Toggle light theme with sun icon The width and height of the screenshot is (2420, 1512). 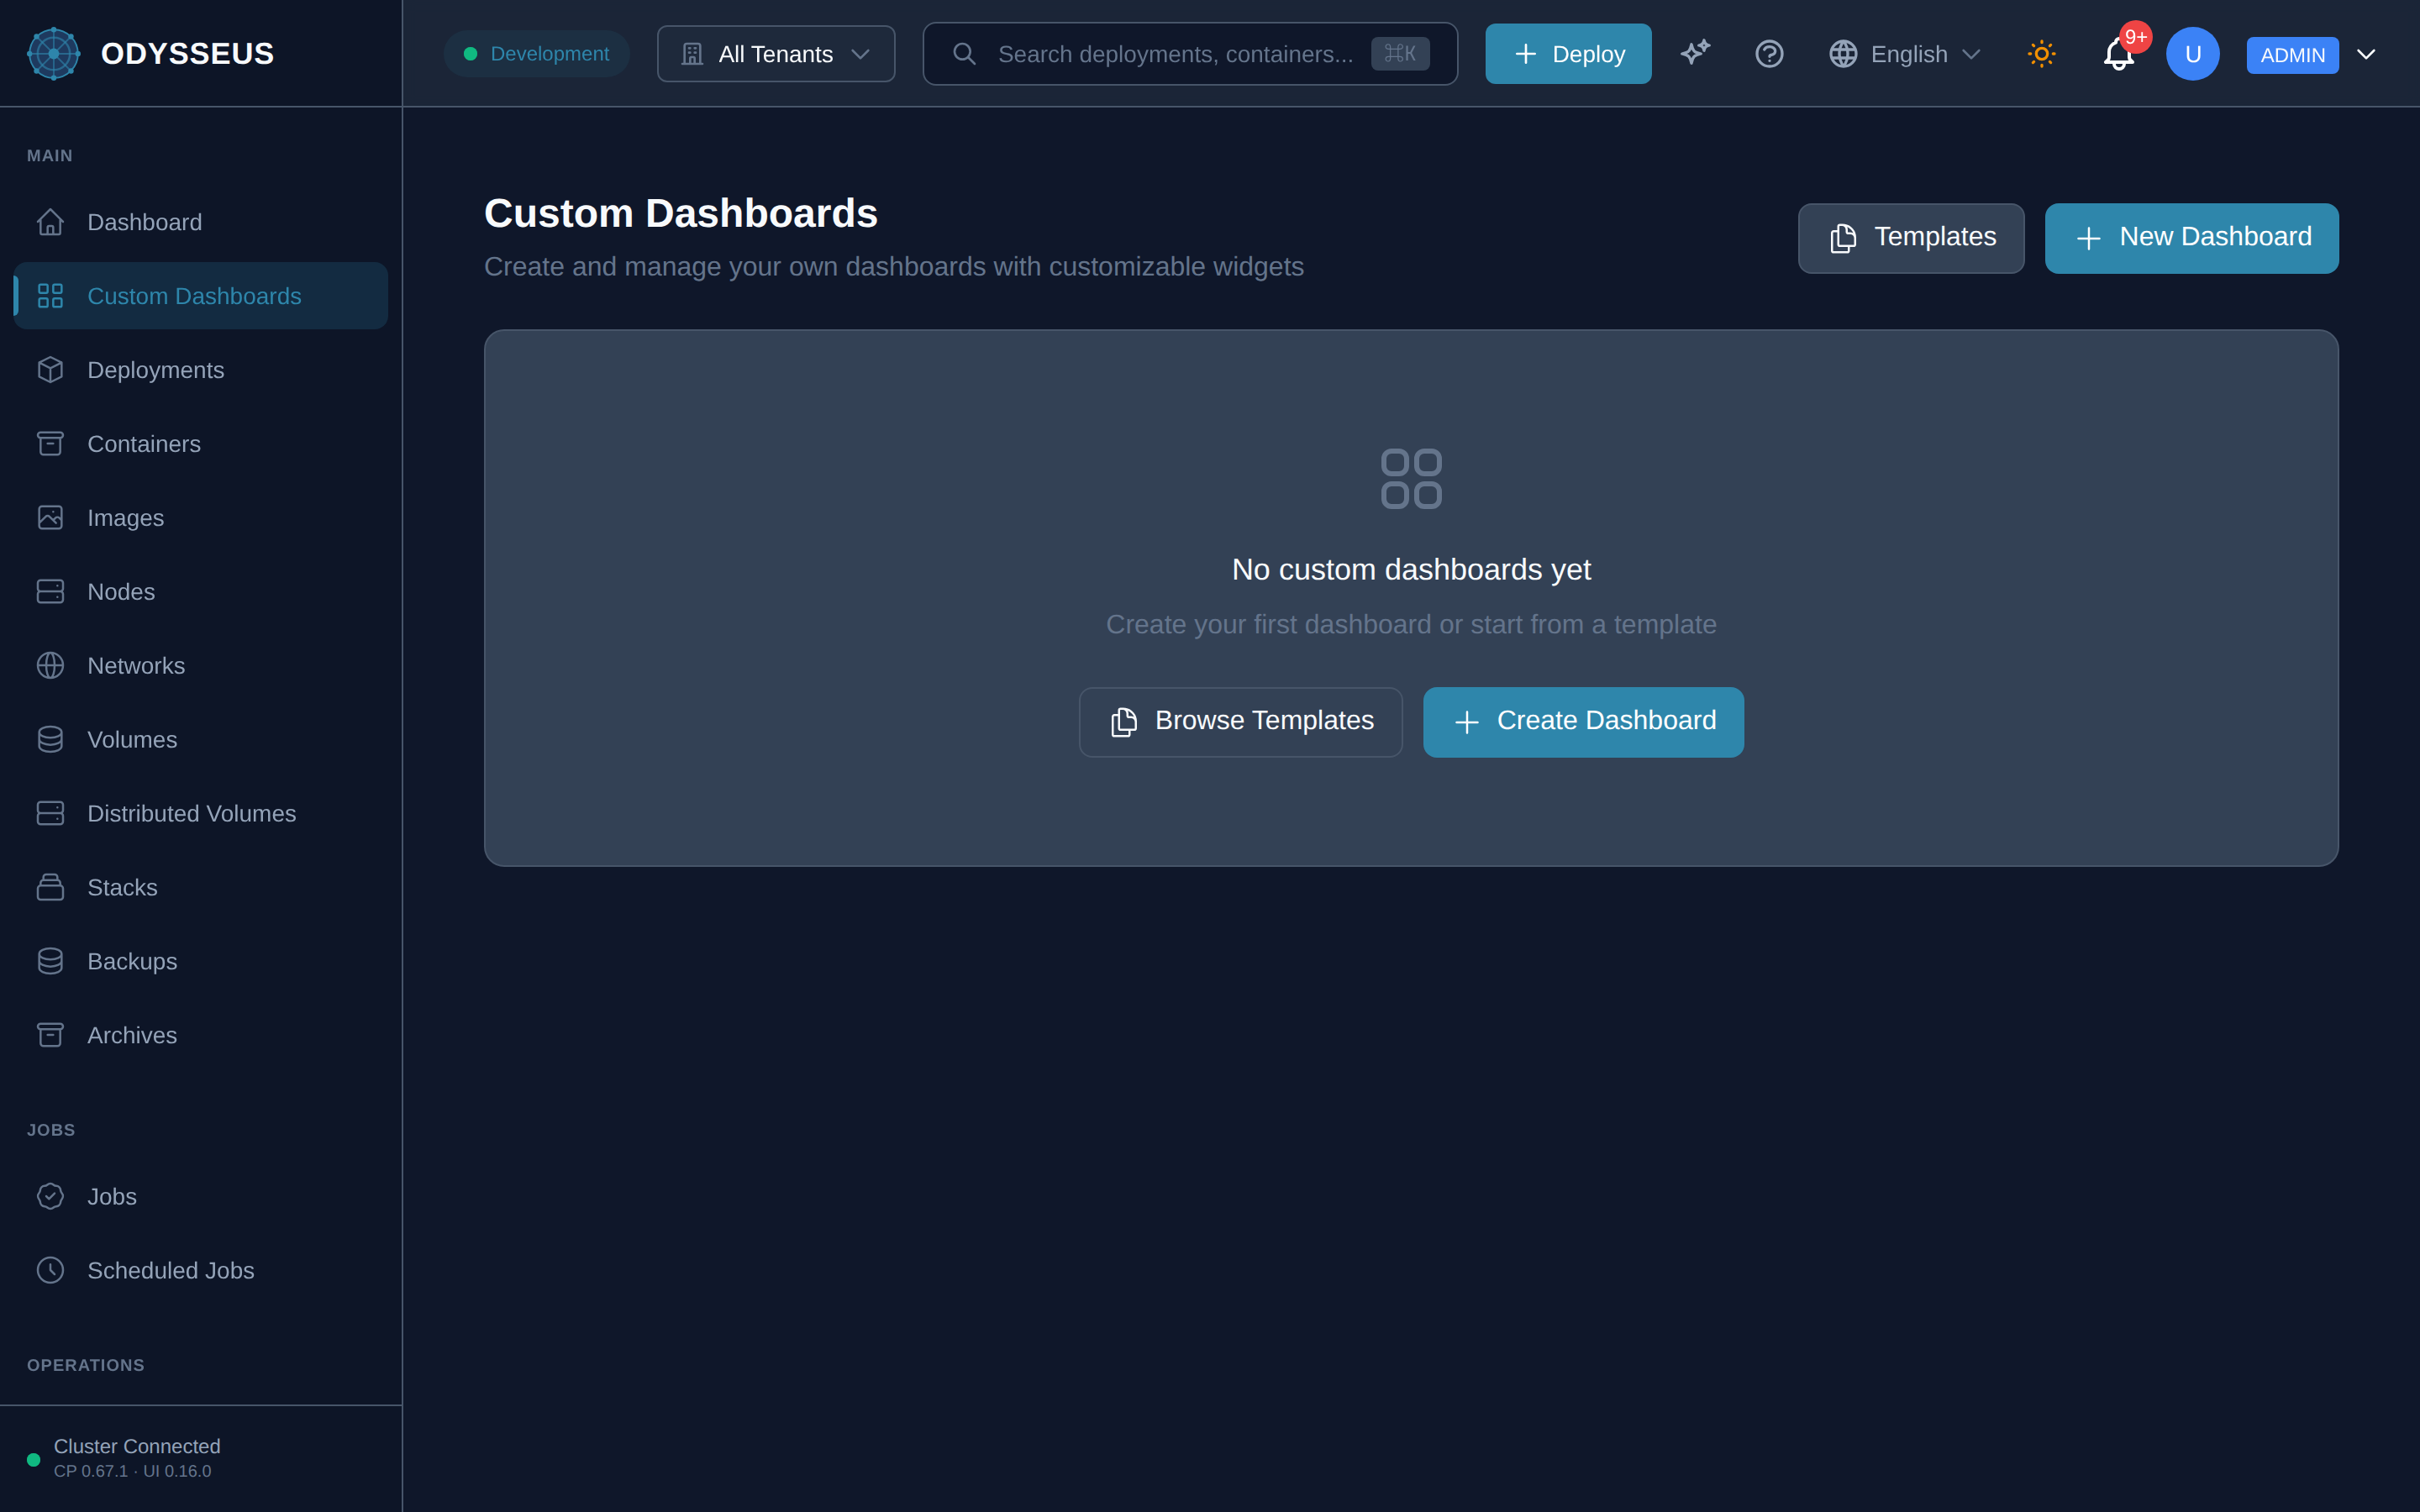(x=2041, y=53)
